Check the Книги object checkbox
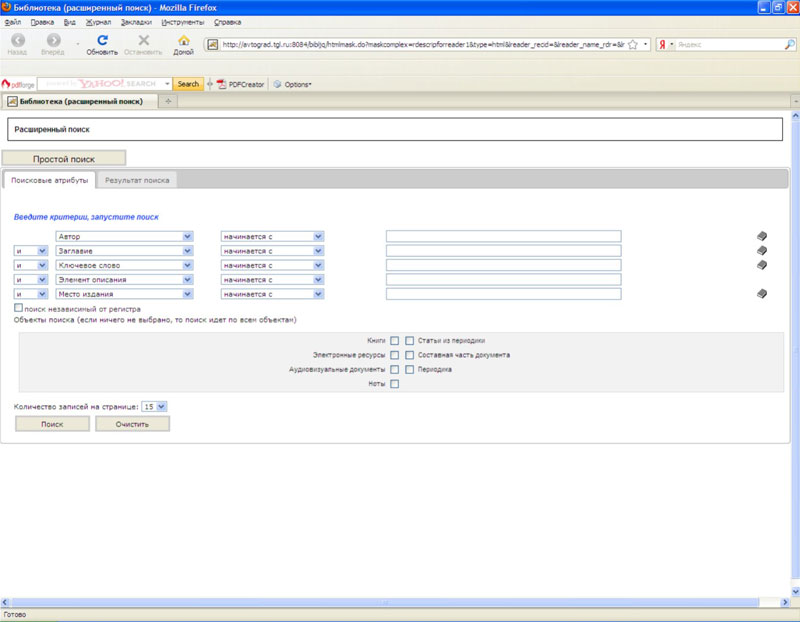 [394, 340]
